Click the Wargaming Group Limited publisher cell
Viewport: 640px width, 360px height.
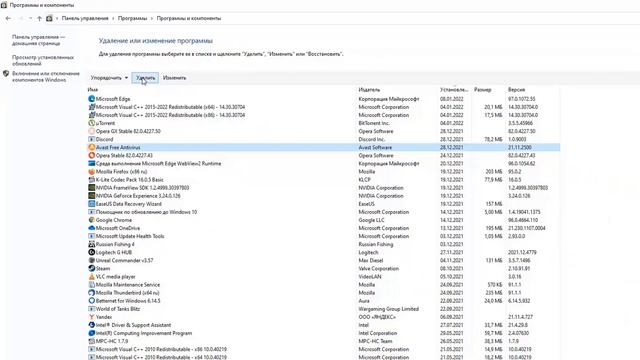(389, 309)
